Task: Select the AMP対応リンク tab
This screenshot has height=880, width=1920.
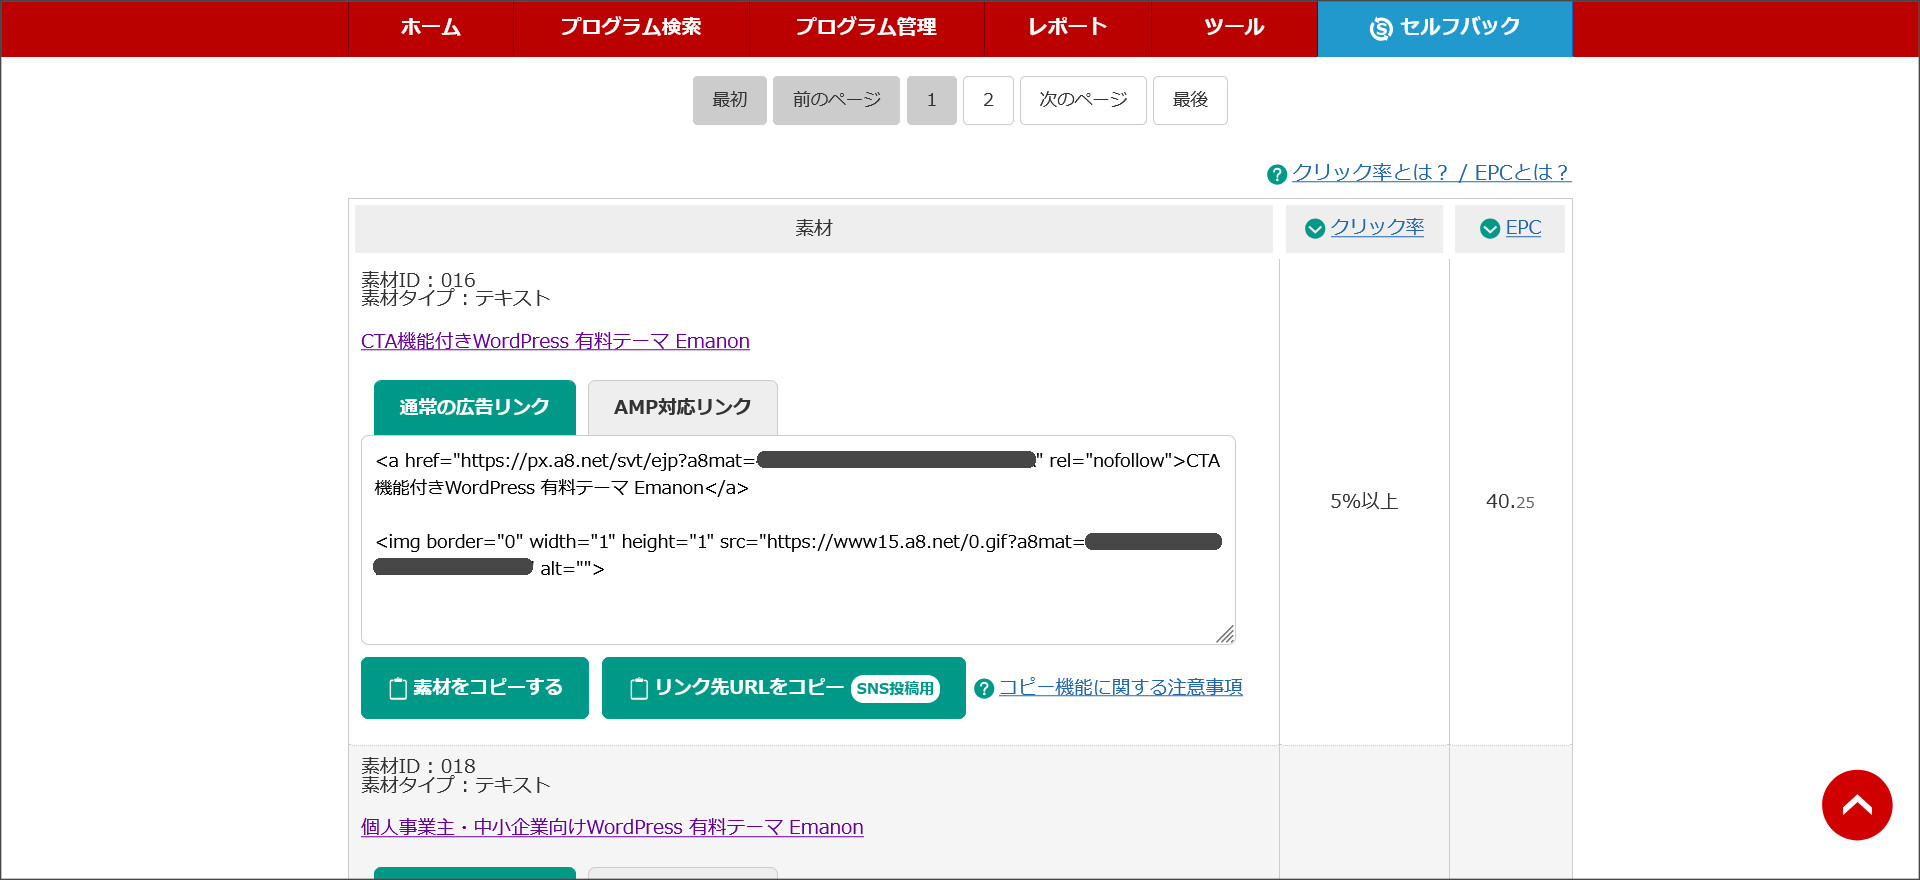Action: 683,407
